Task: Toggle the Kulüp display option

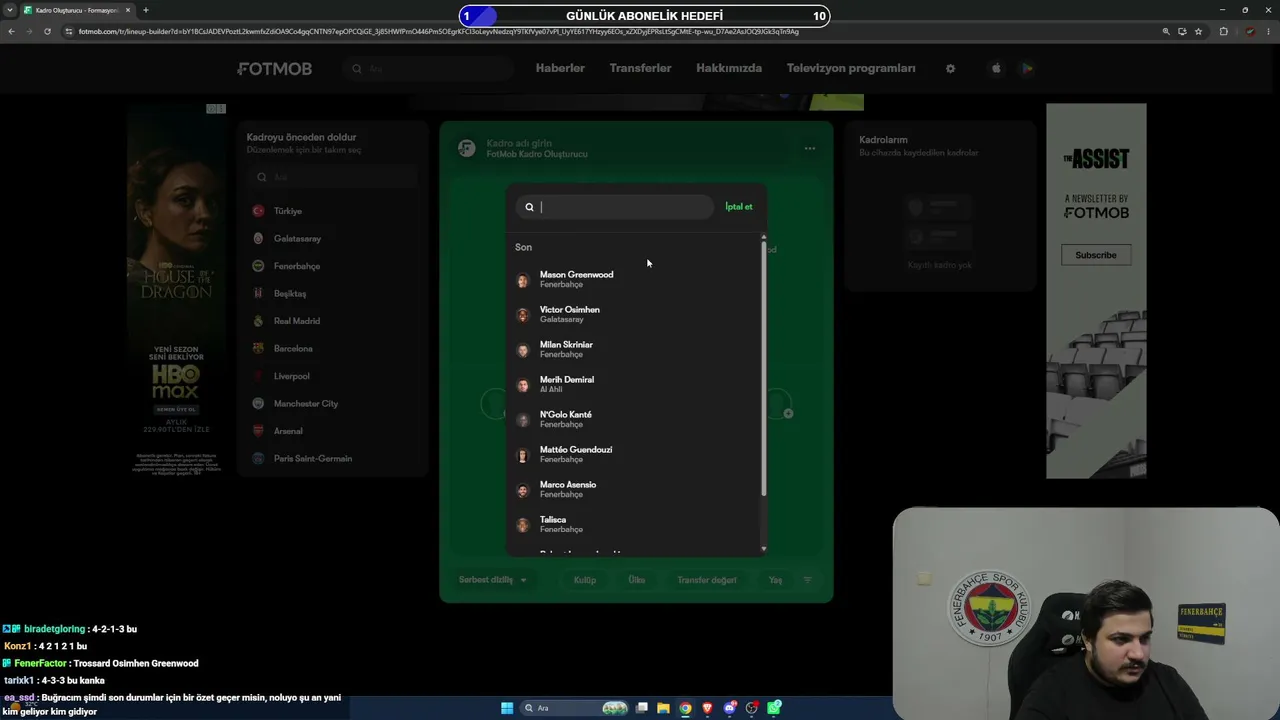Action: click(585, 580)
